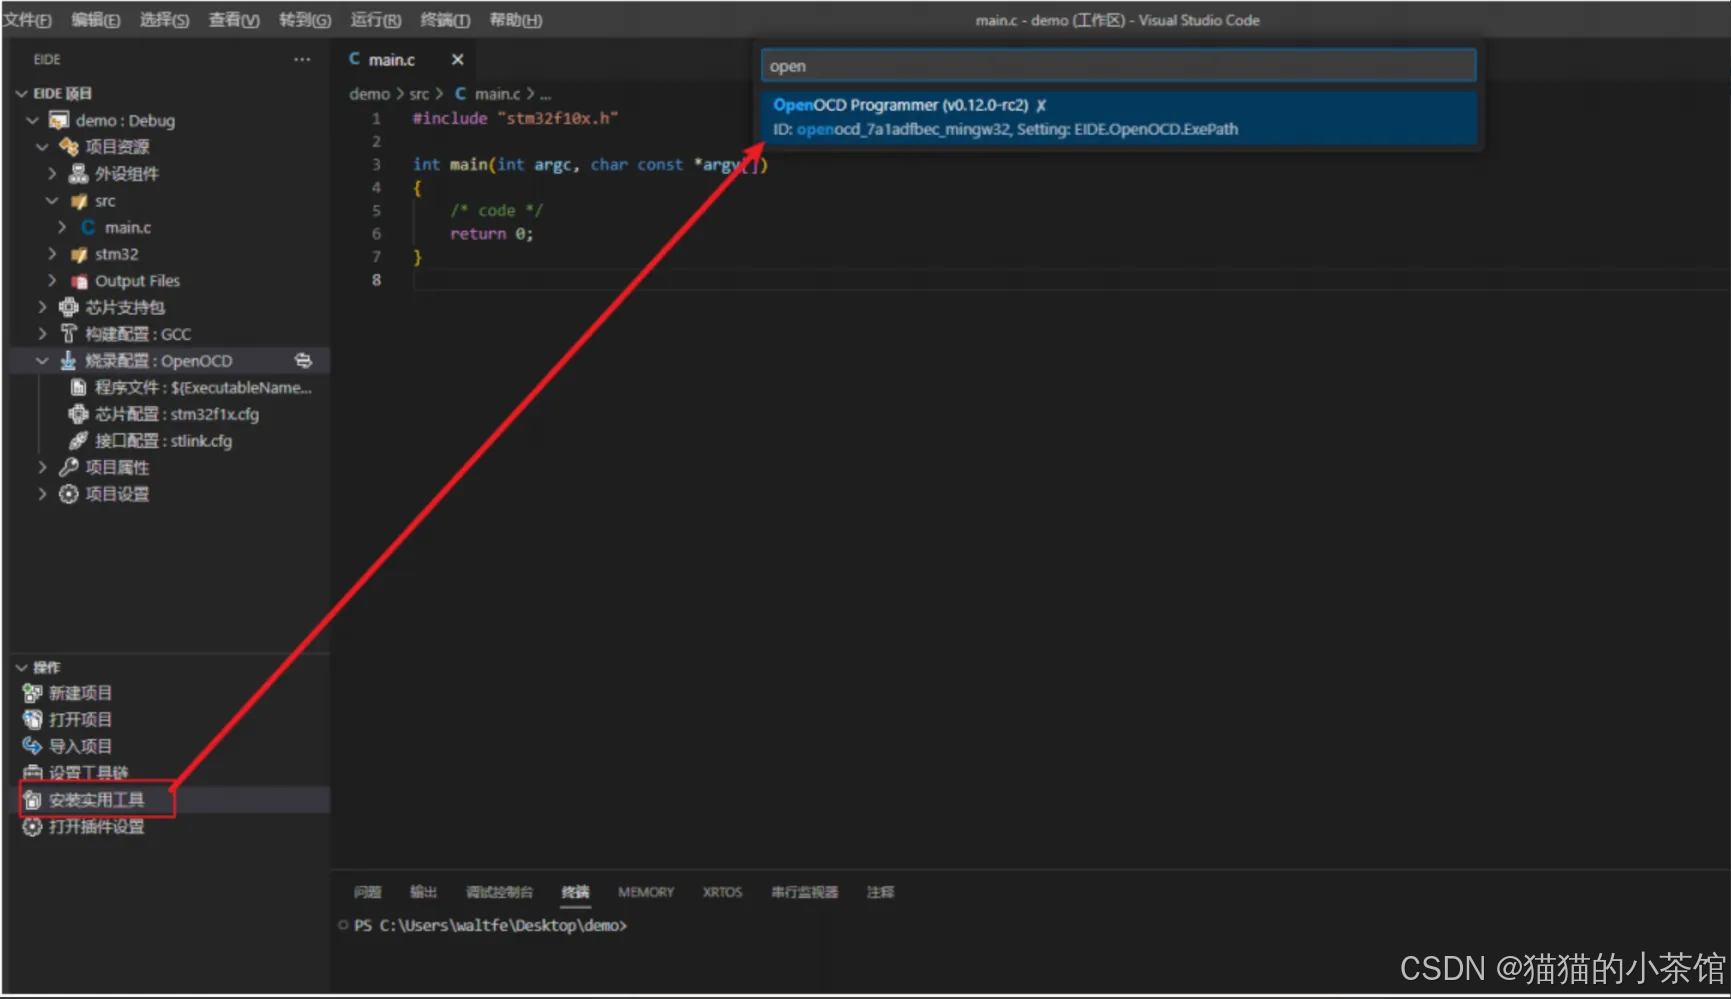Screen dimensions: 1731x999
Task: Expand the 外设组件 folder
Action: (x=52, y=174)
